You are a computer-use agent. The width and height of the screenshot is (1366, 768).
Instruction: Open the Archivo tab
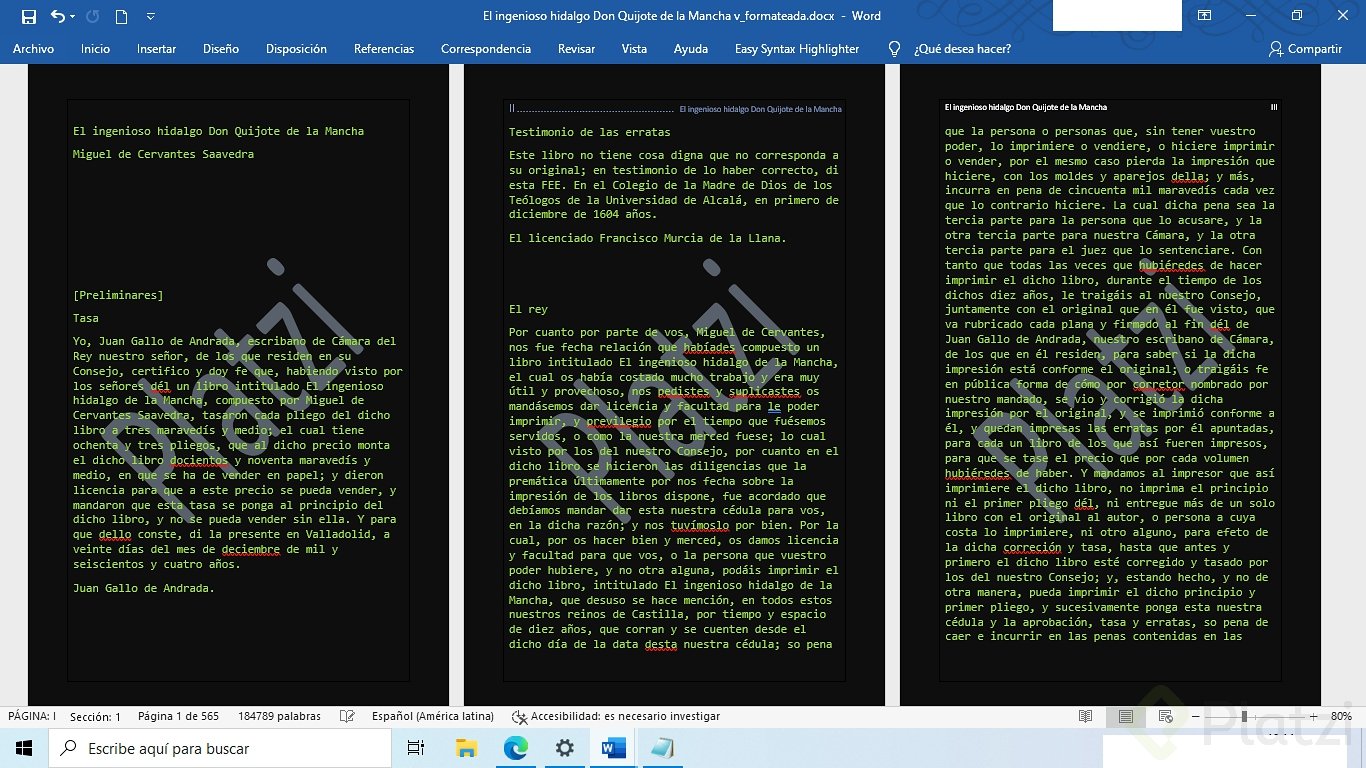(33, 49)
